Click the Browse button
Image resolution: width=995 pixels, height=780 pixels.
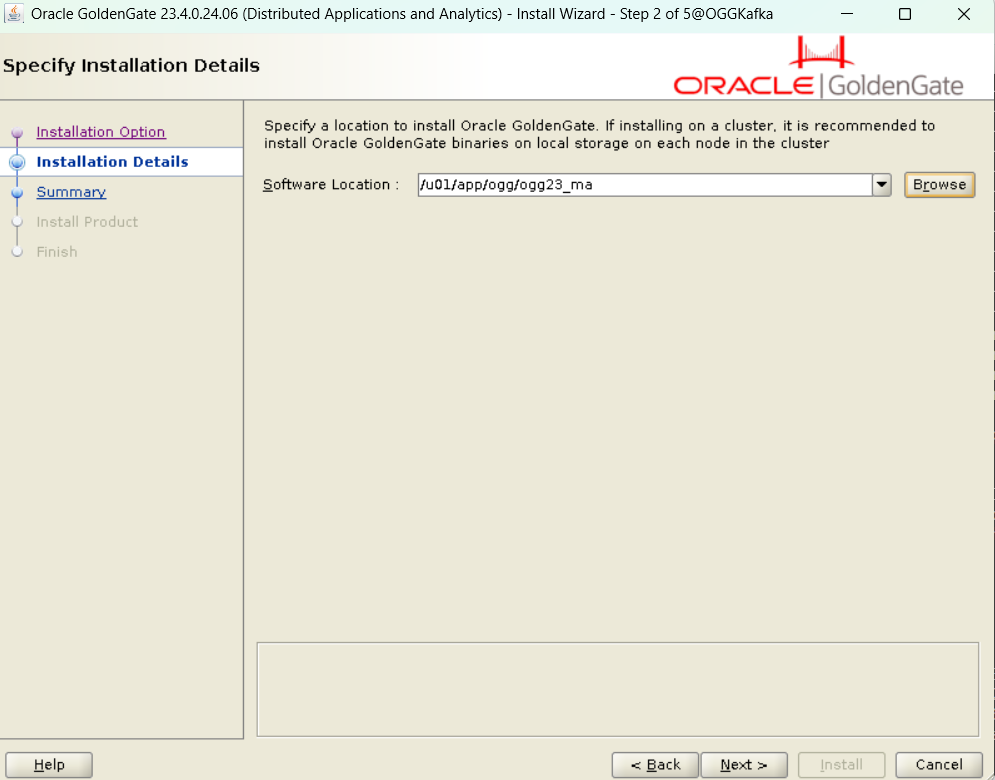point(939,185)
